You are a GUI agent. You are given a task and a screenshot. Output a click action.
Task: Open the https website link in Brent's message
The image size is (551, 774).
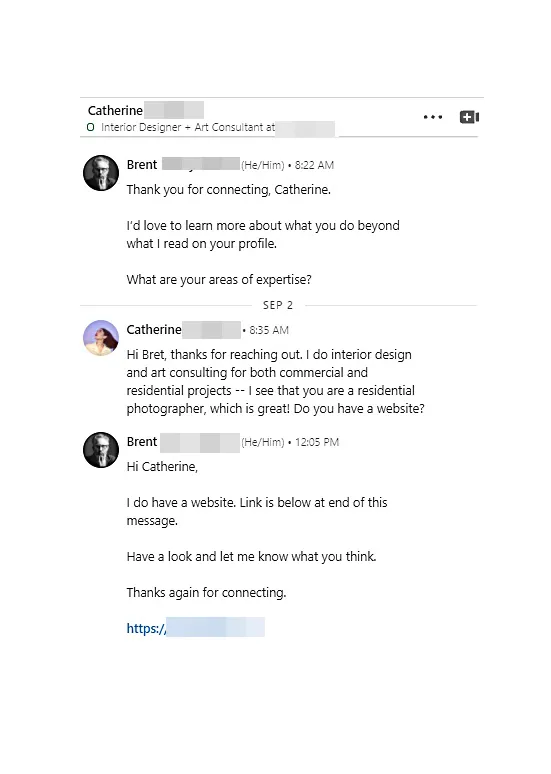click(x=196, y=628)
